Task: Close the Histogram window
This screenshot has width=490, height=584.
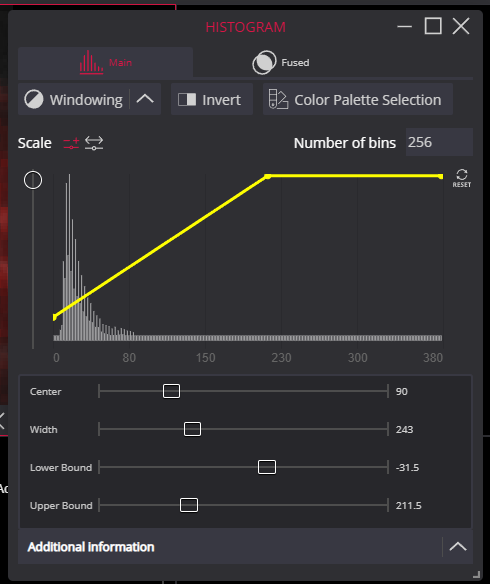Action: pos(461,26)
